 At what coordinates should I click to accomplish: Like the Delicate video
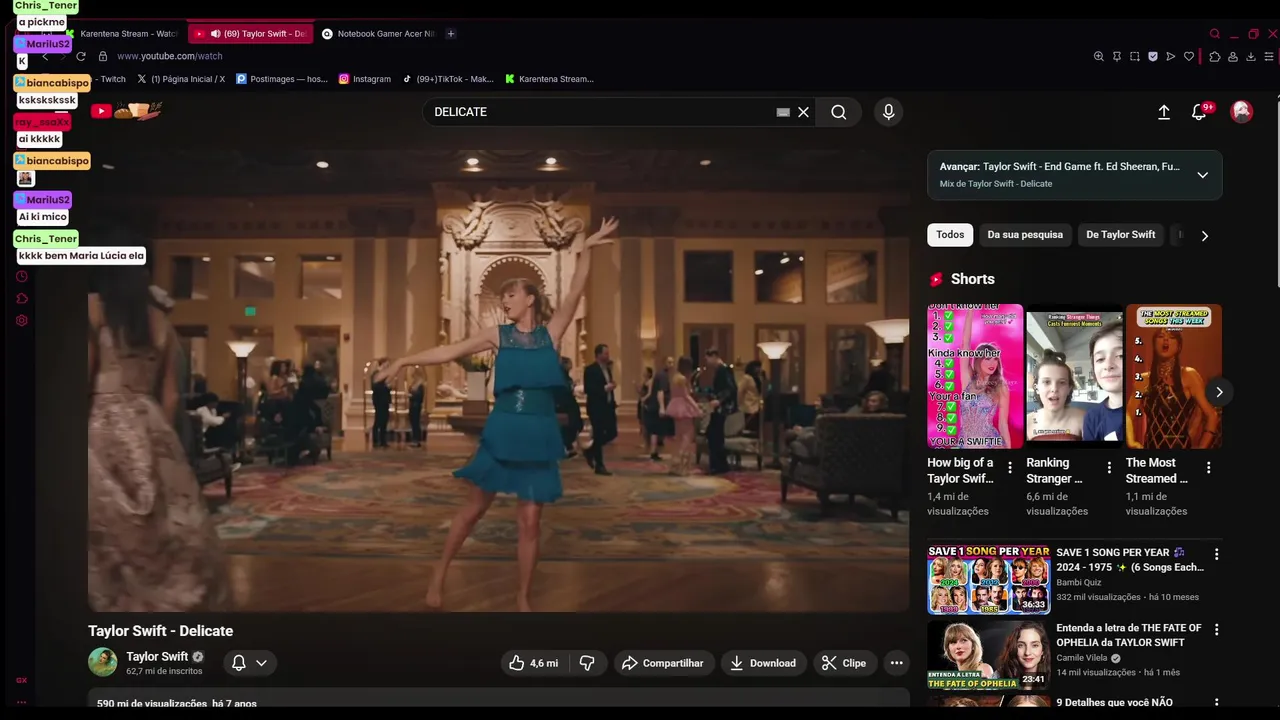[533, 663]
